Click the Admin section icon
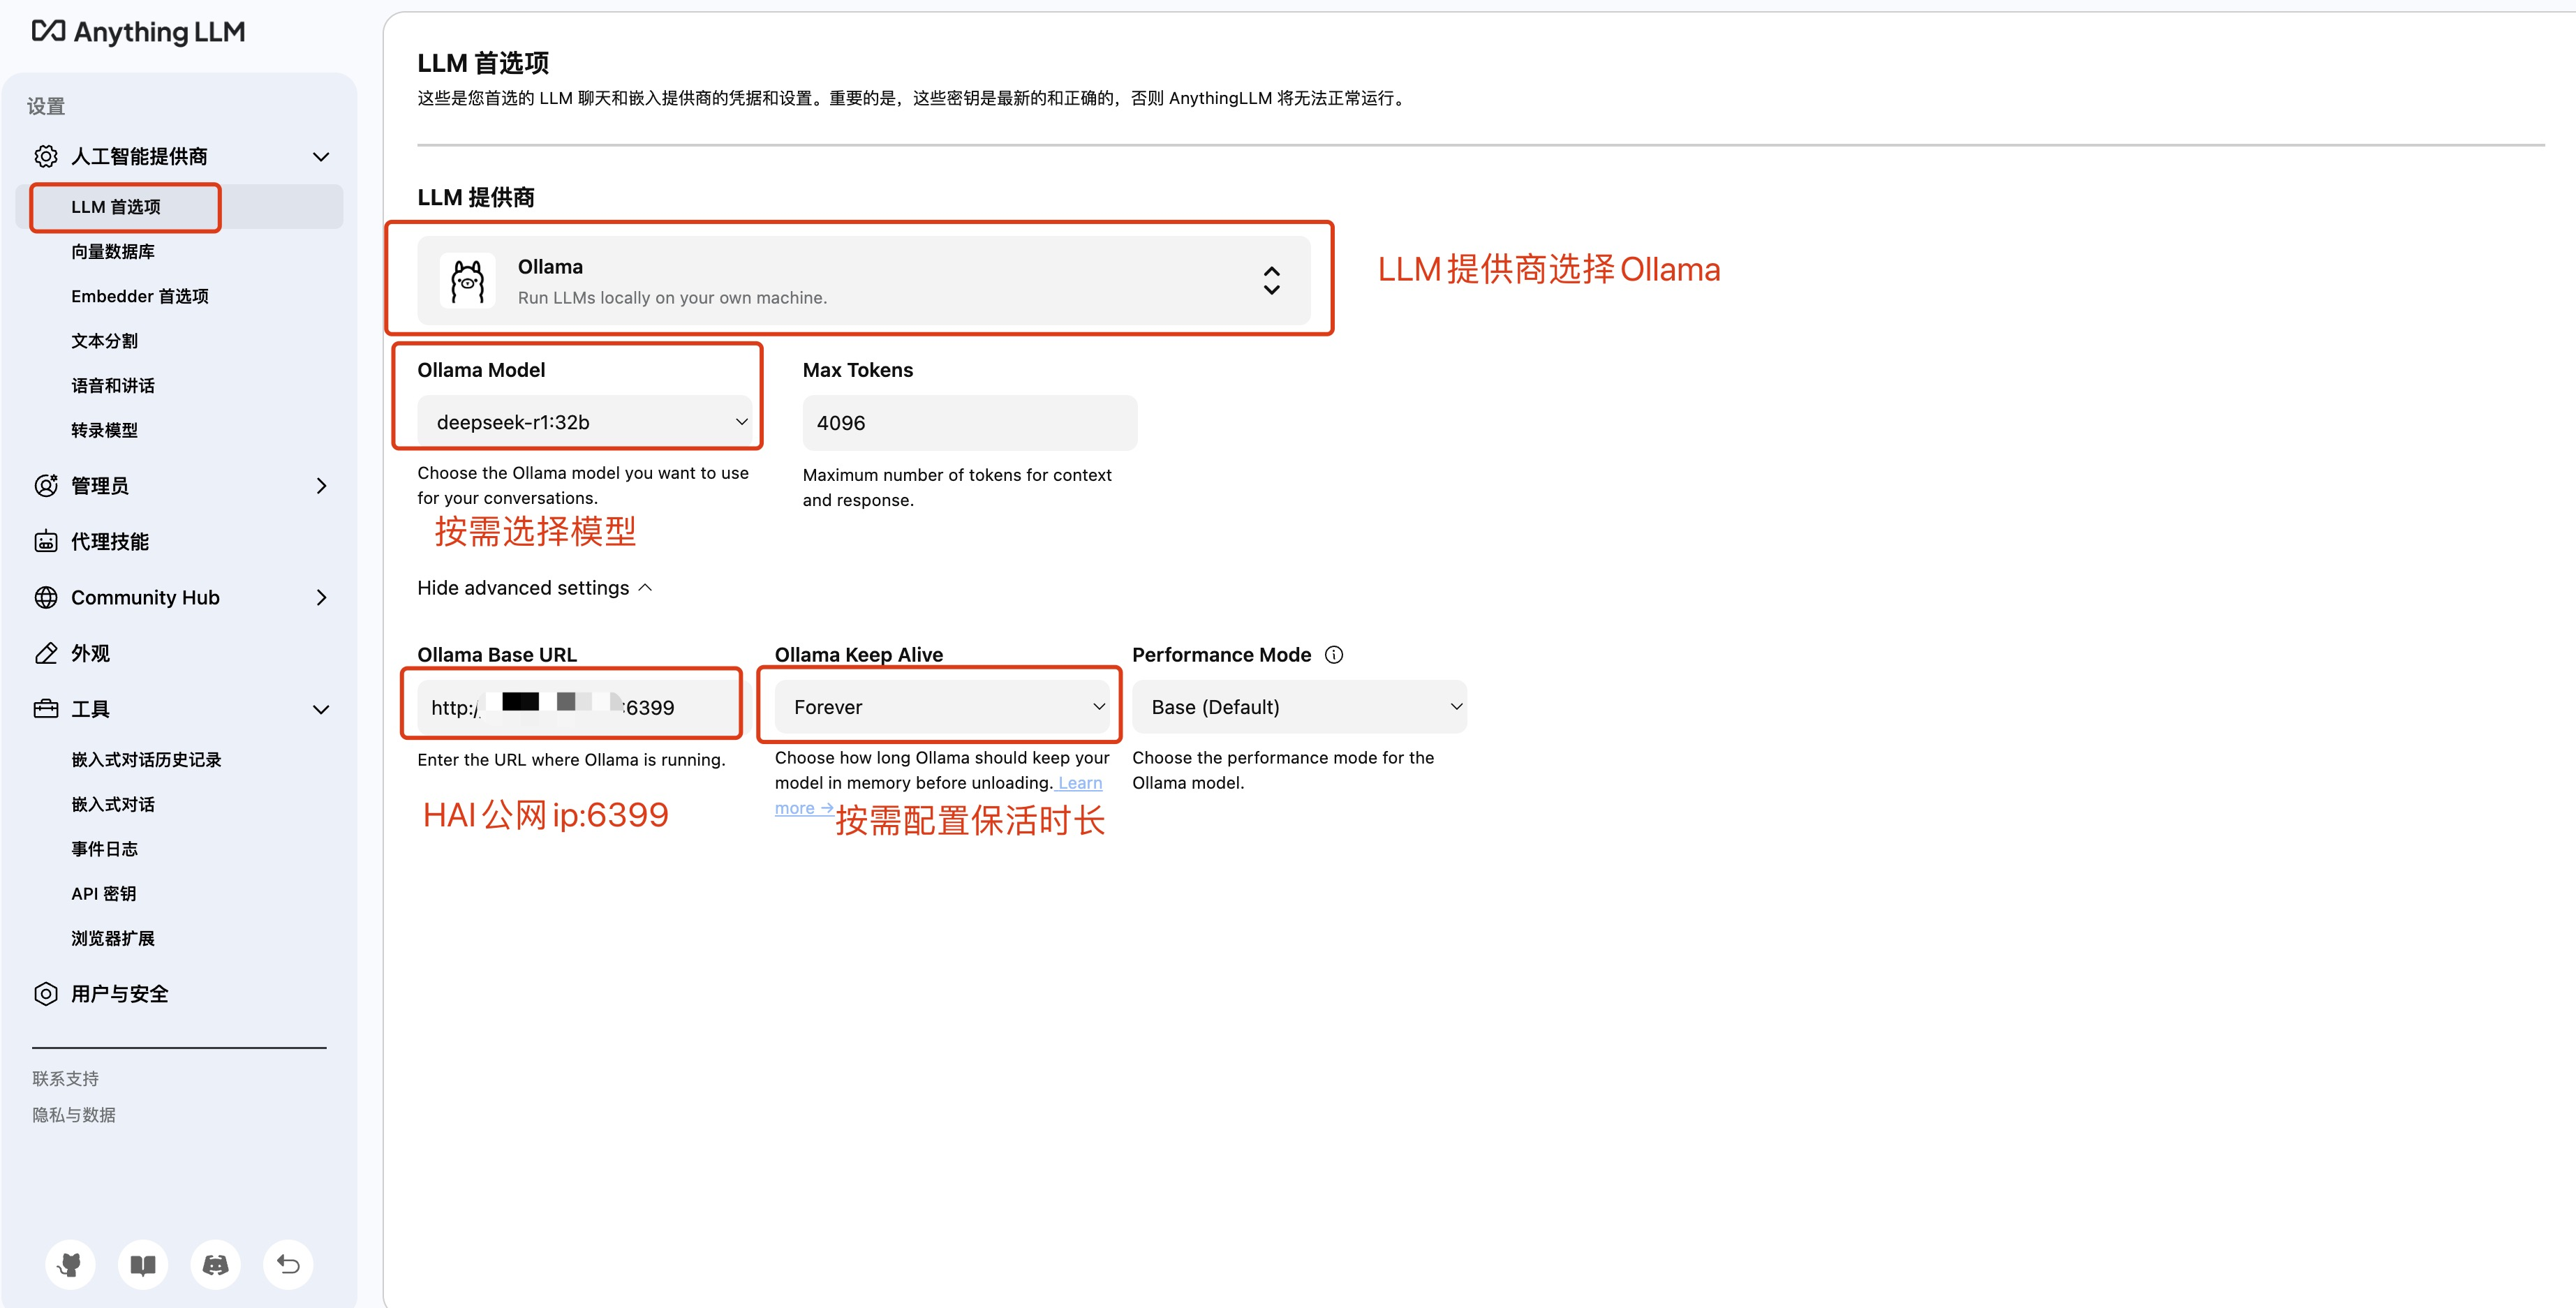2576x1308 pixels. 46,485
